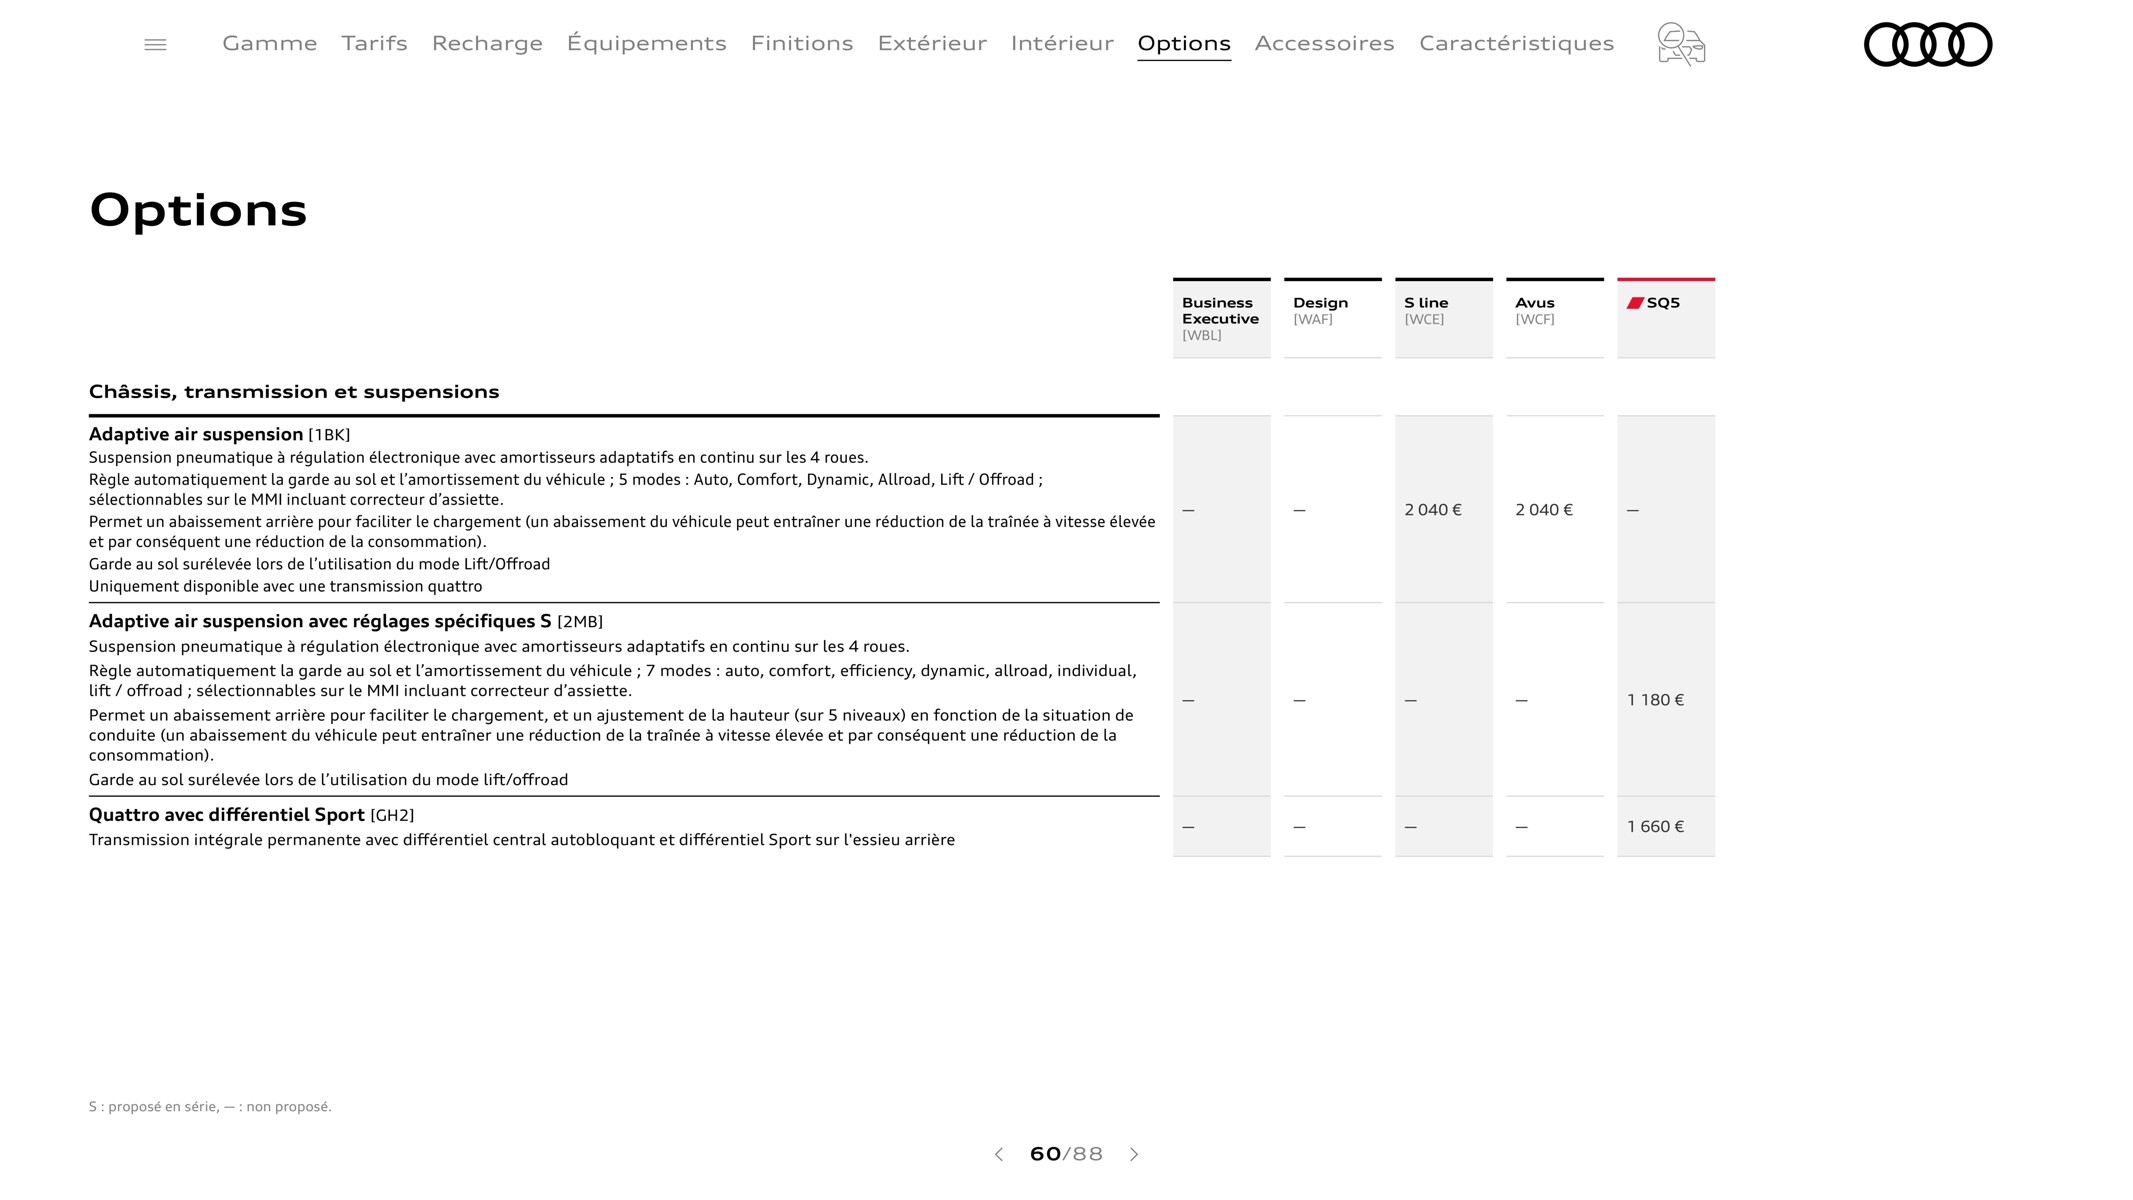Viewport: 2133px width, 1200px height.
Task: Click the Design dash in 2MB row
Action: pyautogui.click(x=1299, y=700)
